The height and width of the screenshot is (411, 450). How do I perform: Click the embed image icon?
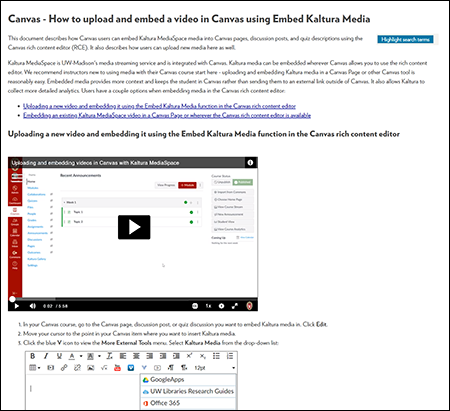point(91,368)
